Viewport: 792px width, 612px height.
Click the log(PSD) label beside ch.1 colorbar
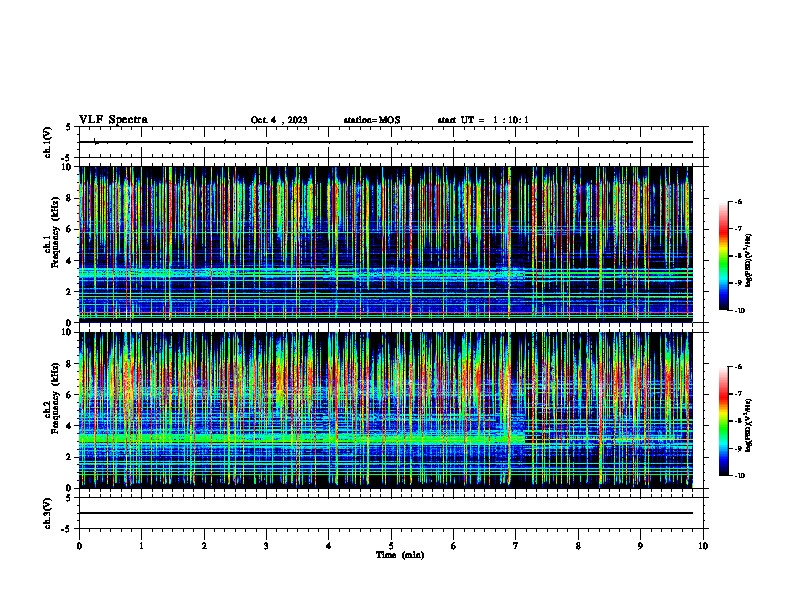(x=749, y=261)
